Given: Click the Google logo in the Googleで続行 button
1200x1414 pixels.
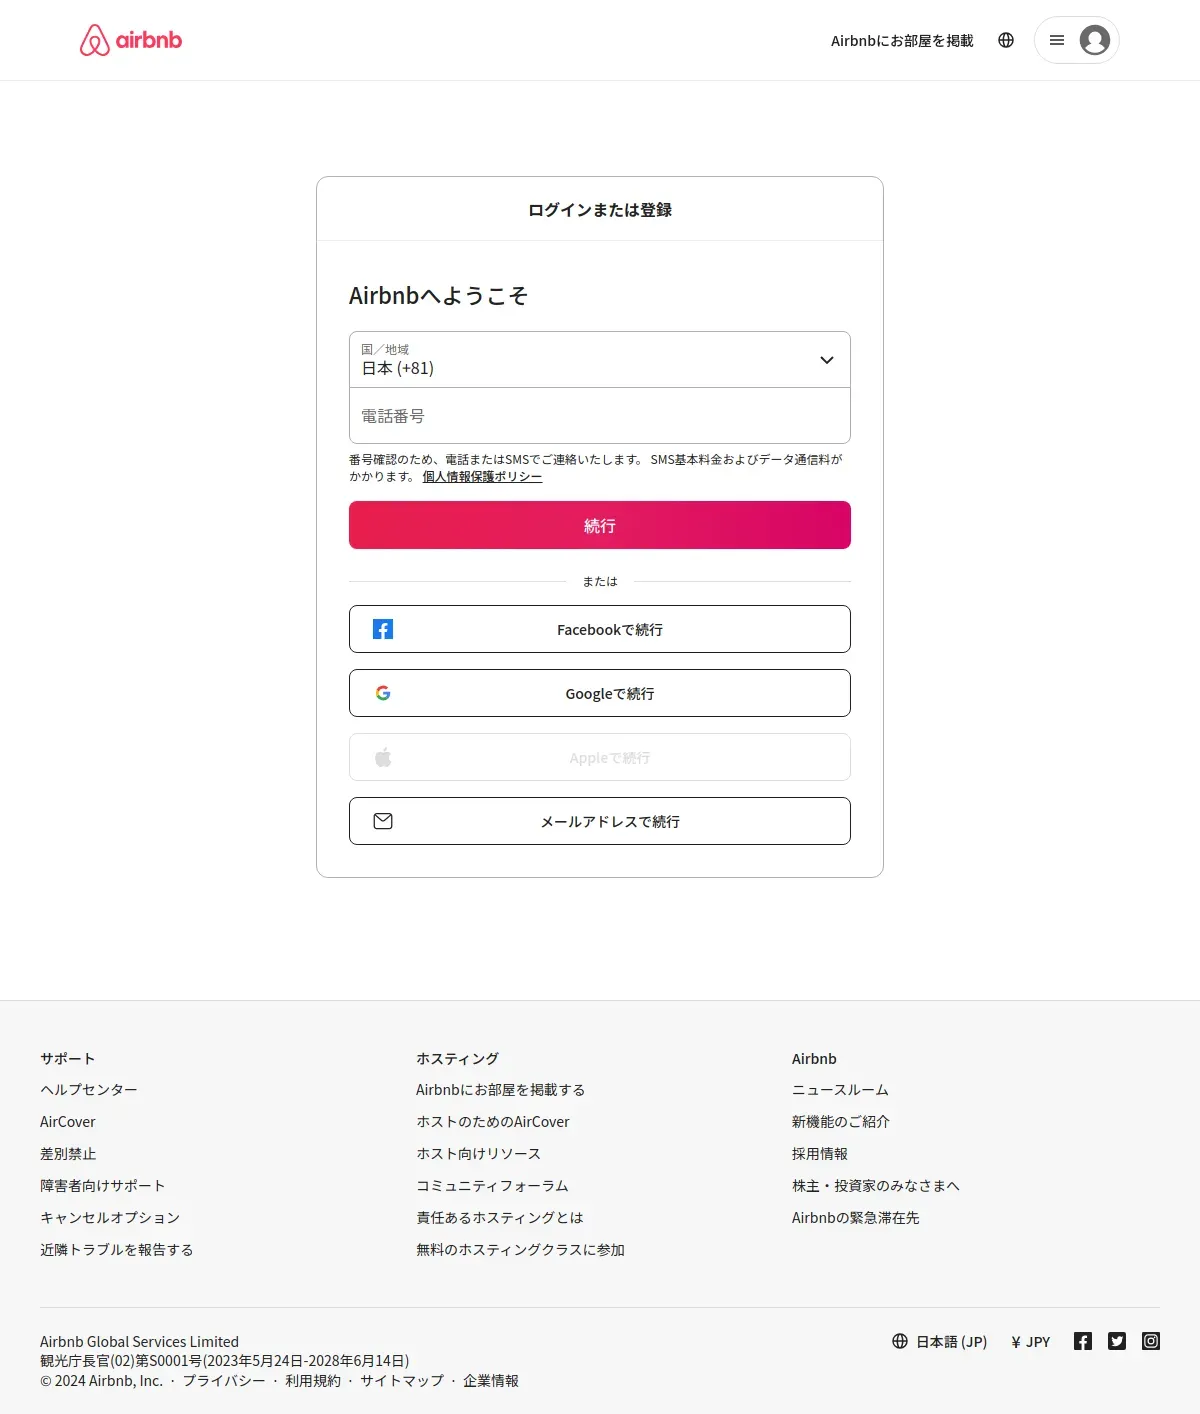Looking at the screenshot, I should tap(383, 693).
